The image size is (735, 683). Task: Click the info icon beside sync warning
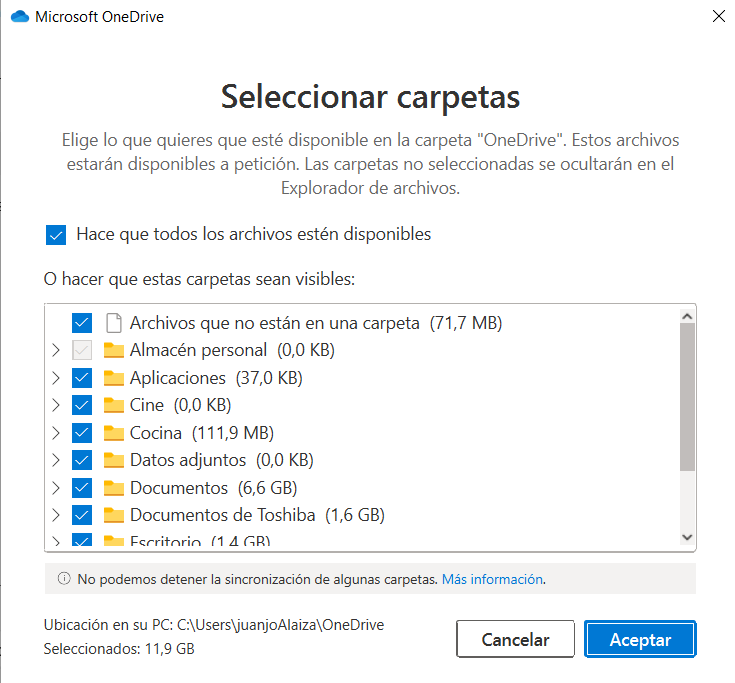[x=64, y=578]
